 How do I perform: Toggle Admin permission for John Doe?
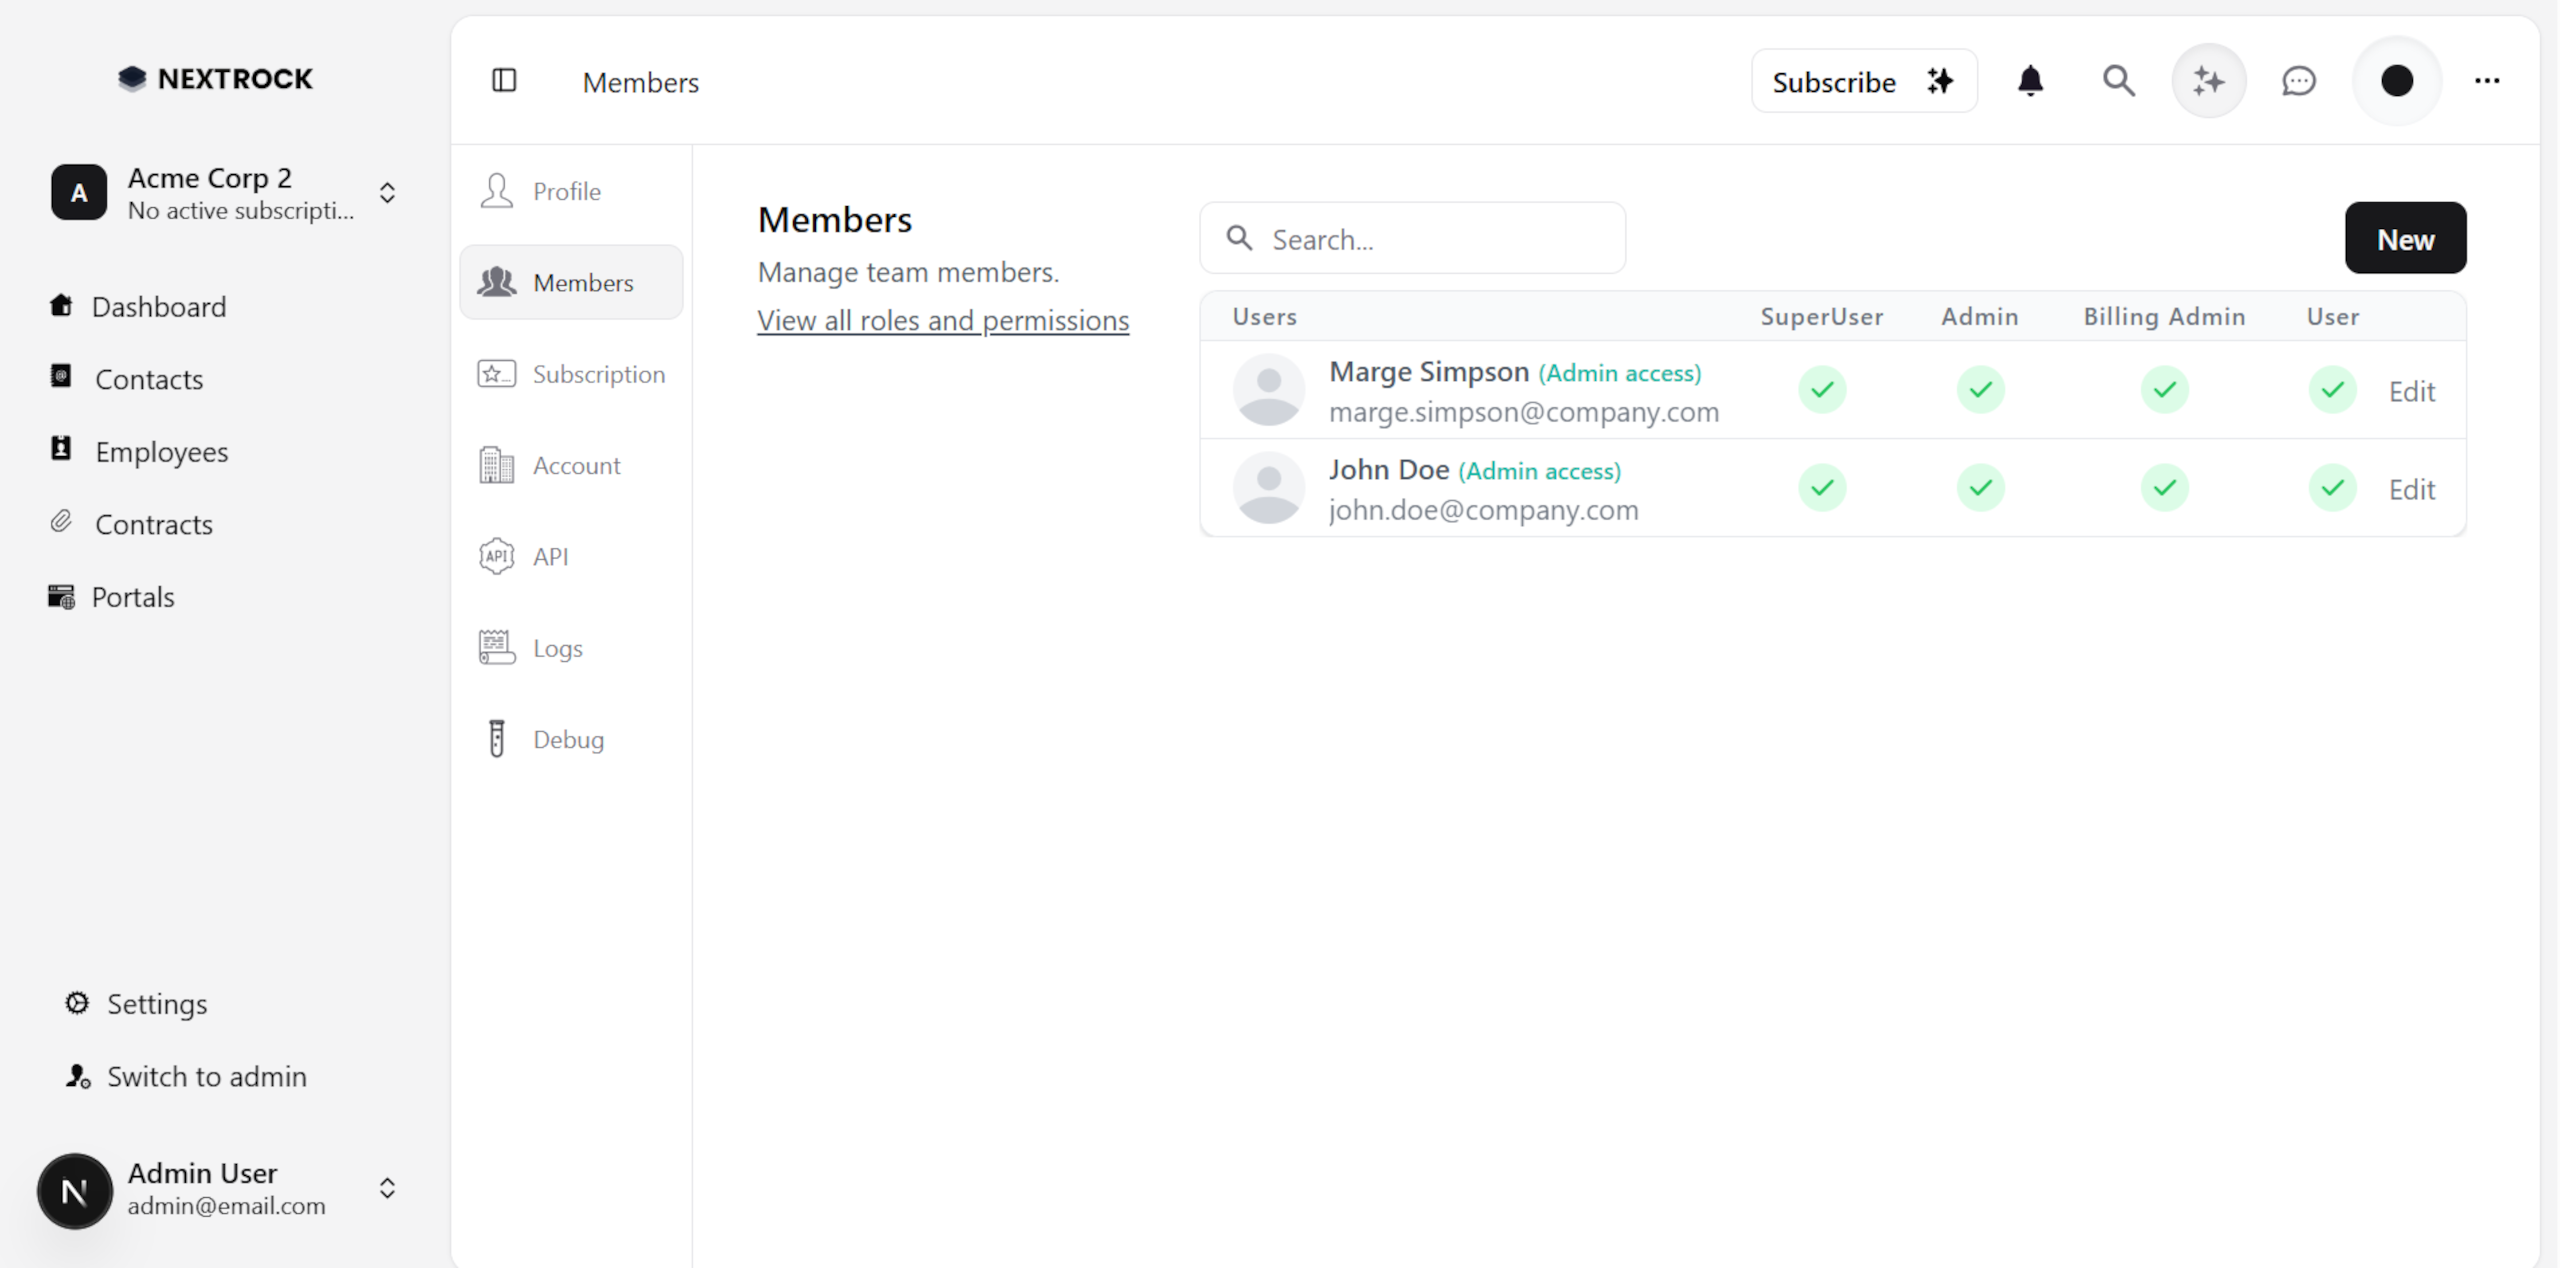[x=1981, y=488]
